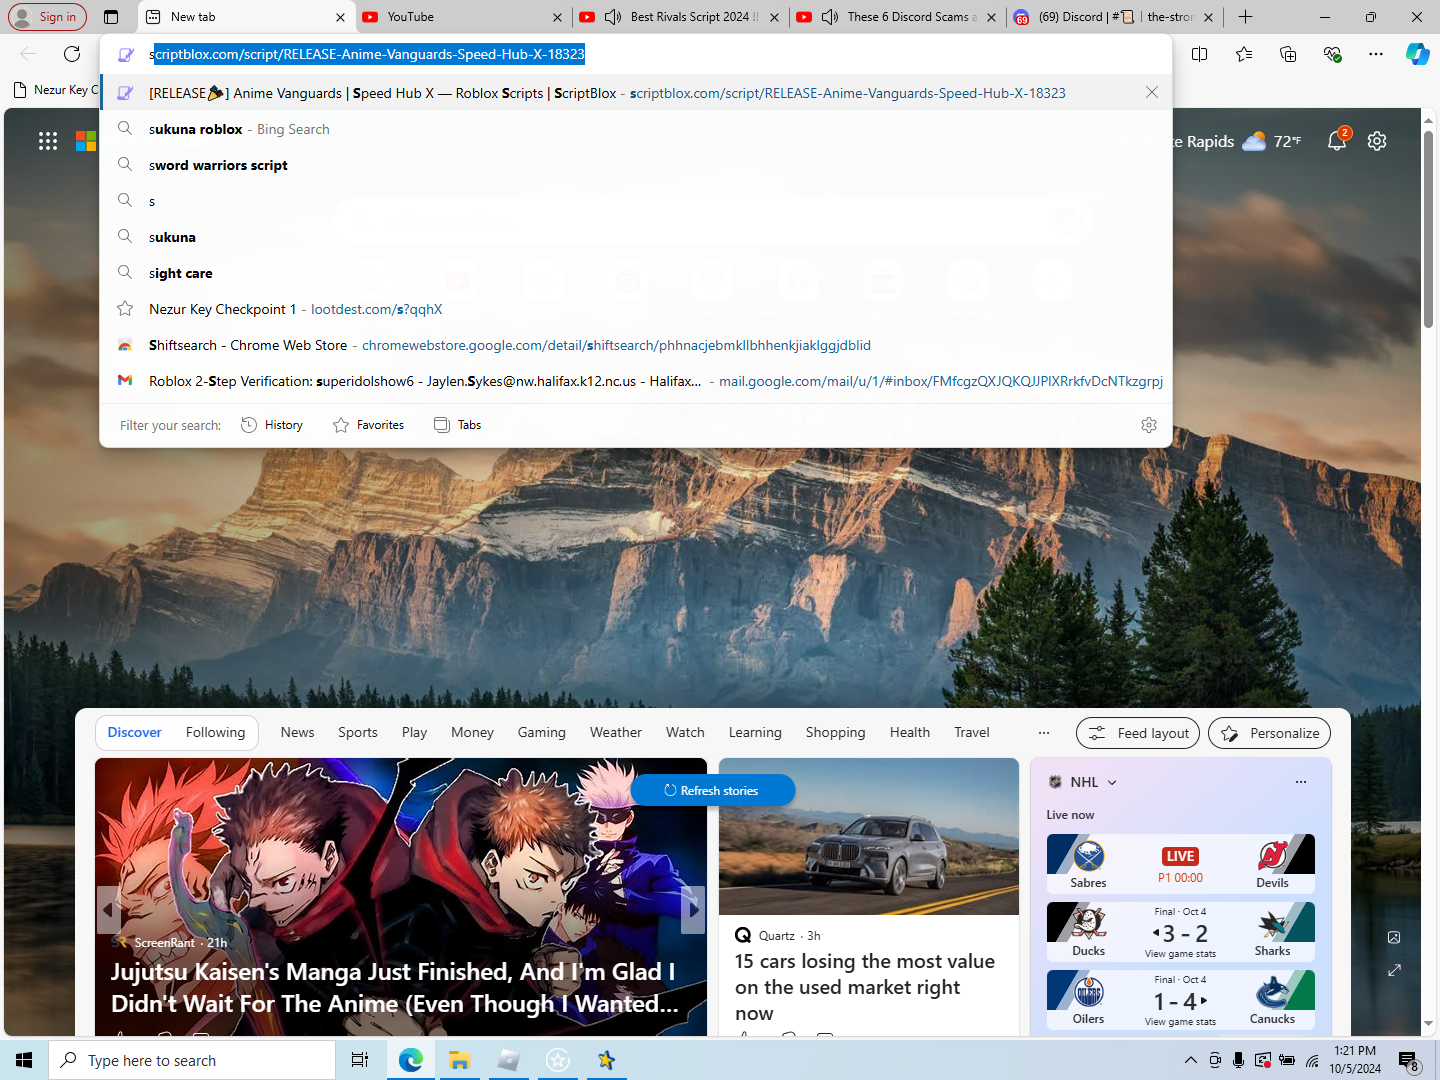The width and height of the screenshot is (1440, 1080).
Task: Open the weather widget showing 72°F
Action: [x=1271, y=141]
